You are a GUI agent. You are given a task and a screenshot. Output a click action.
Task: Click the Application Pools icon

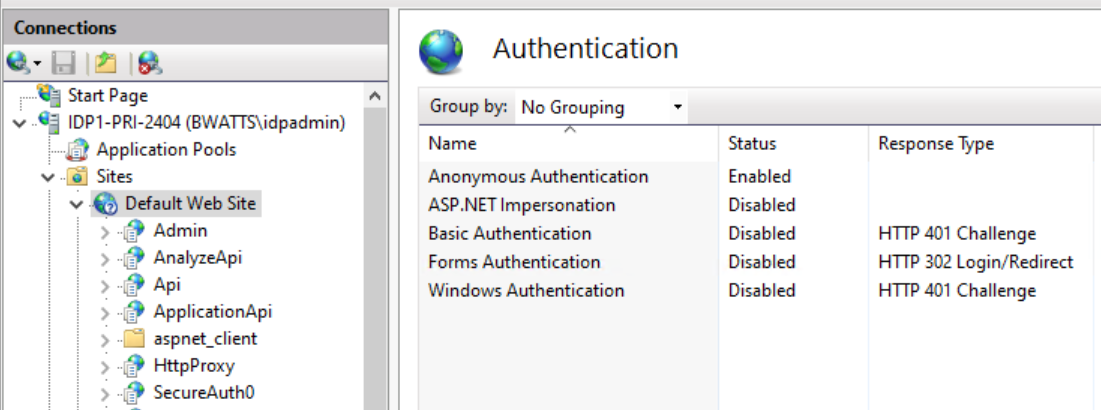77,150
